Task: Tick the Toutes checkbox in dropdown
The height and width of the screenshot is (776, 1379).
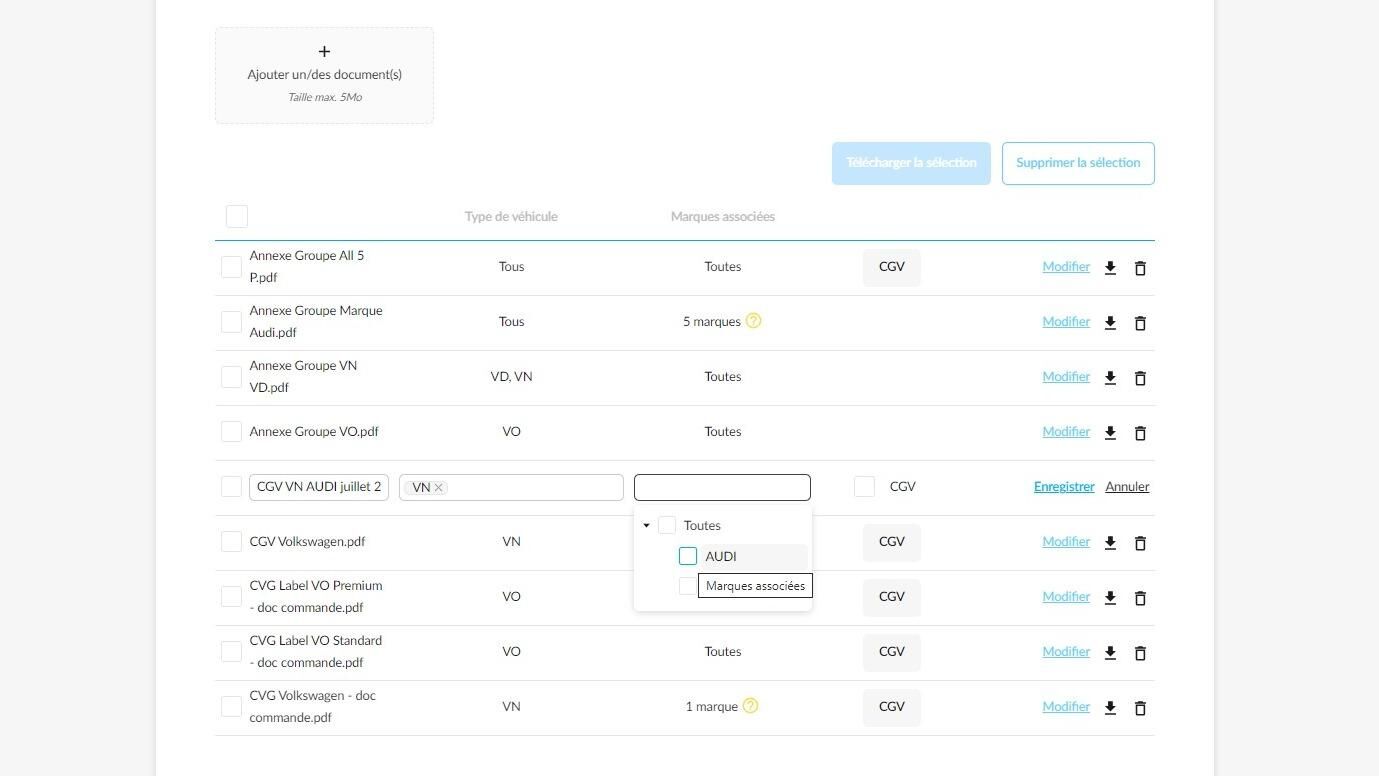Action: (x=667, y=525)
